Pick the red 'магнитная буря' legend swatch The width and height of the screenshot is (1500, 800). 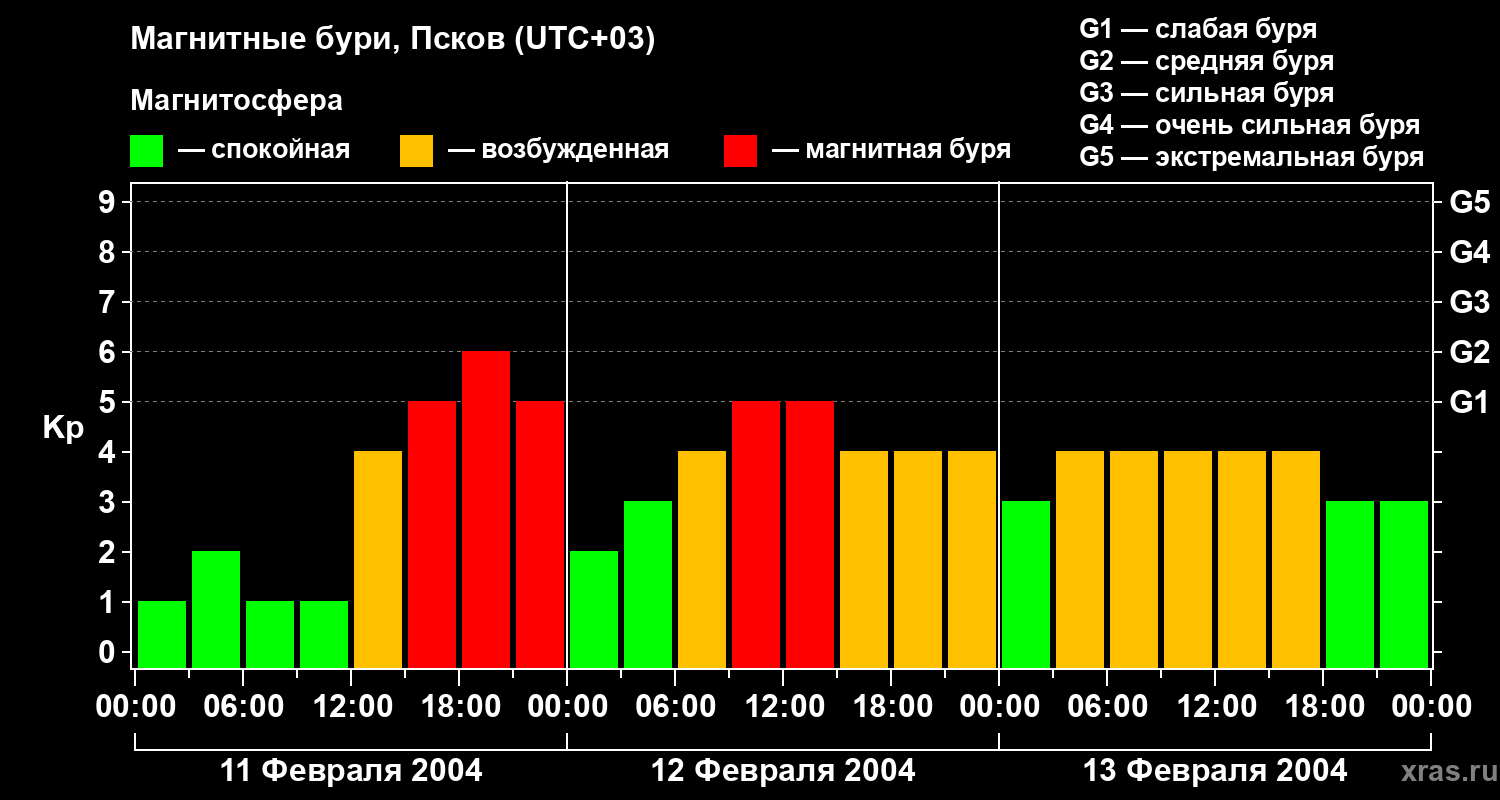tap(740, 151)
